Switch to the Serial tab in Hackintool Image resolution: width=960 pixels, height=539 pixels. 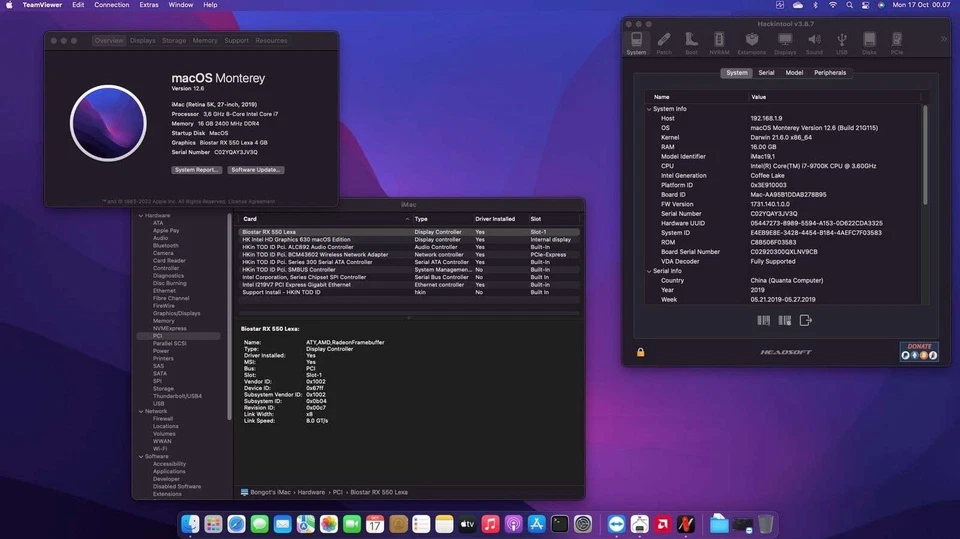[766, 73]
